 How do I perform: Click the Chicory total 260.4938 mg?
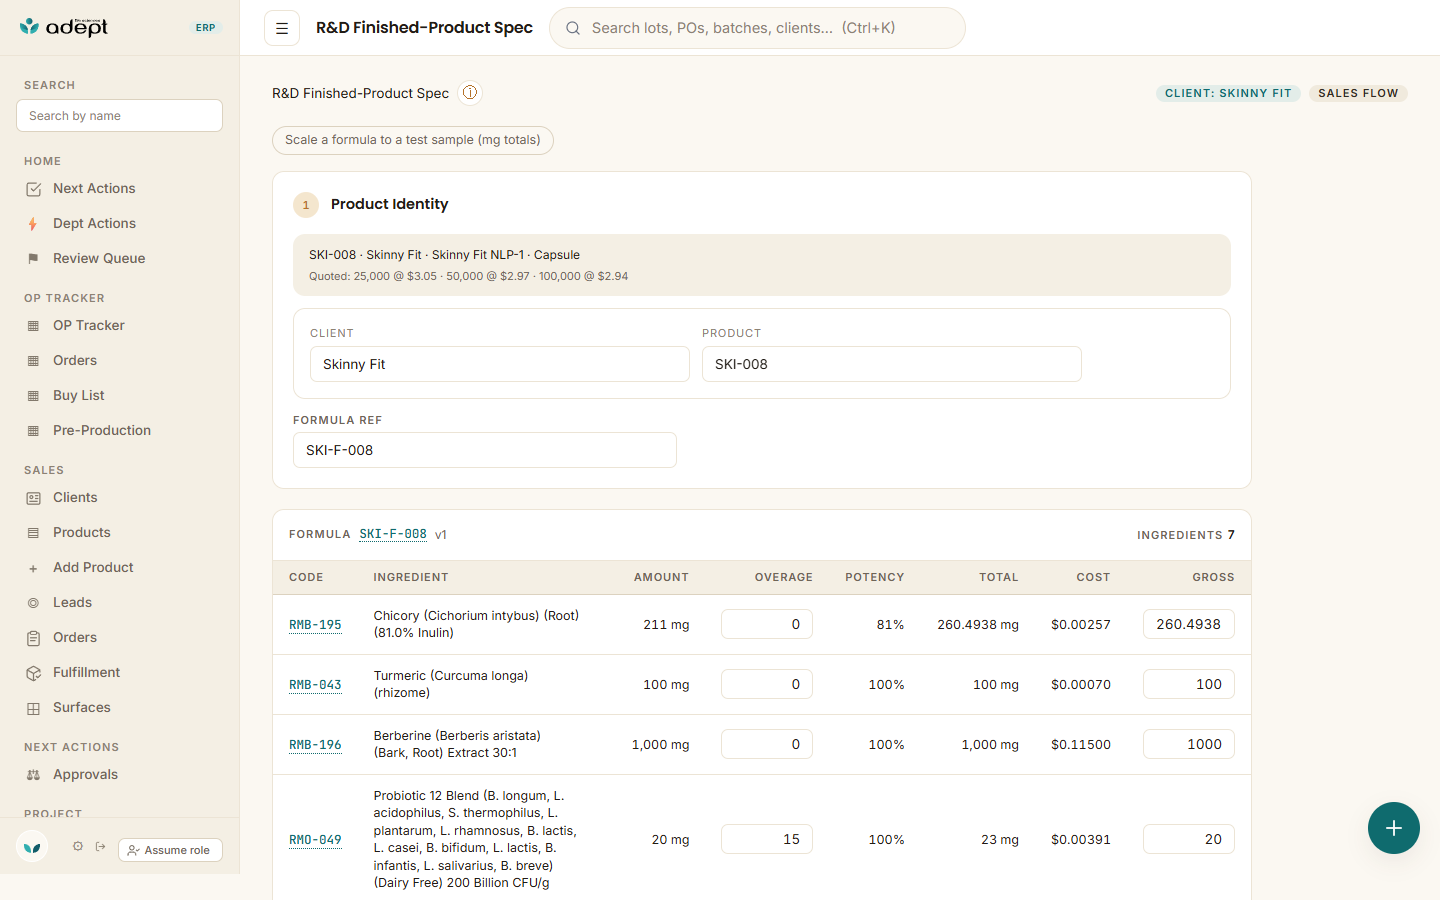click(978, 625)
